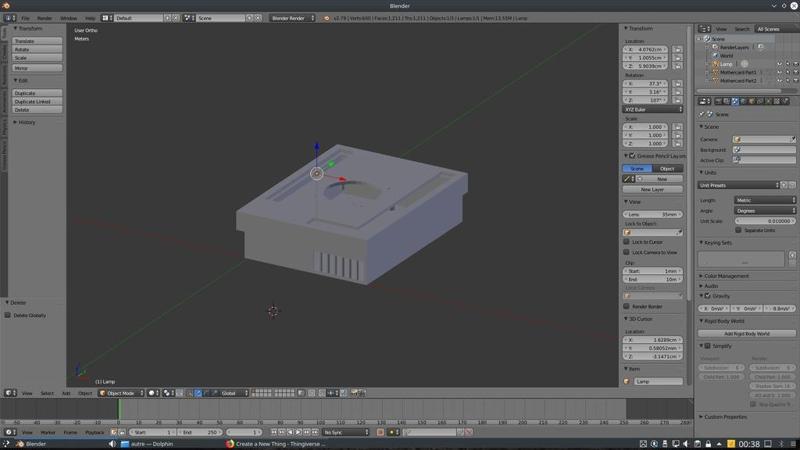Open the Object Mode dropdown
800x450 pixels.
pos(121,393)
